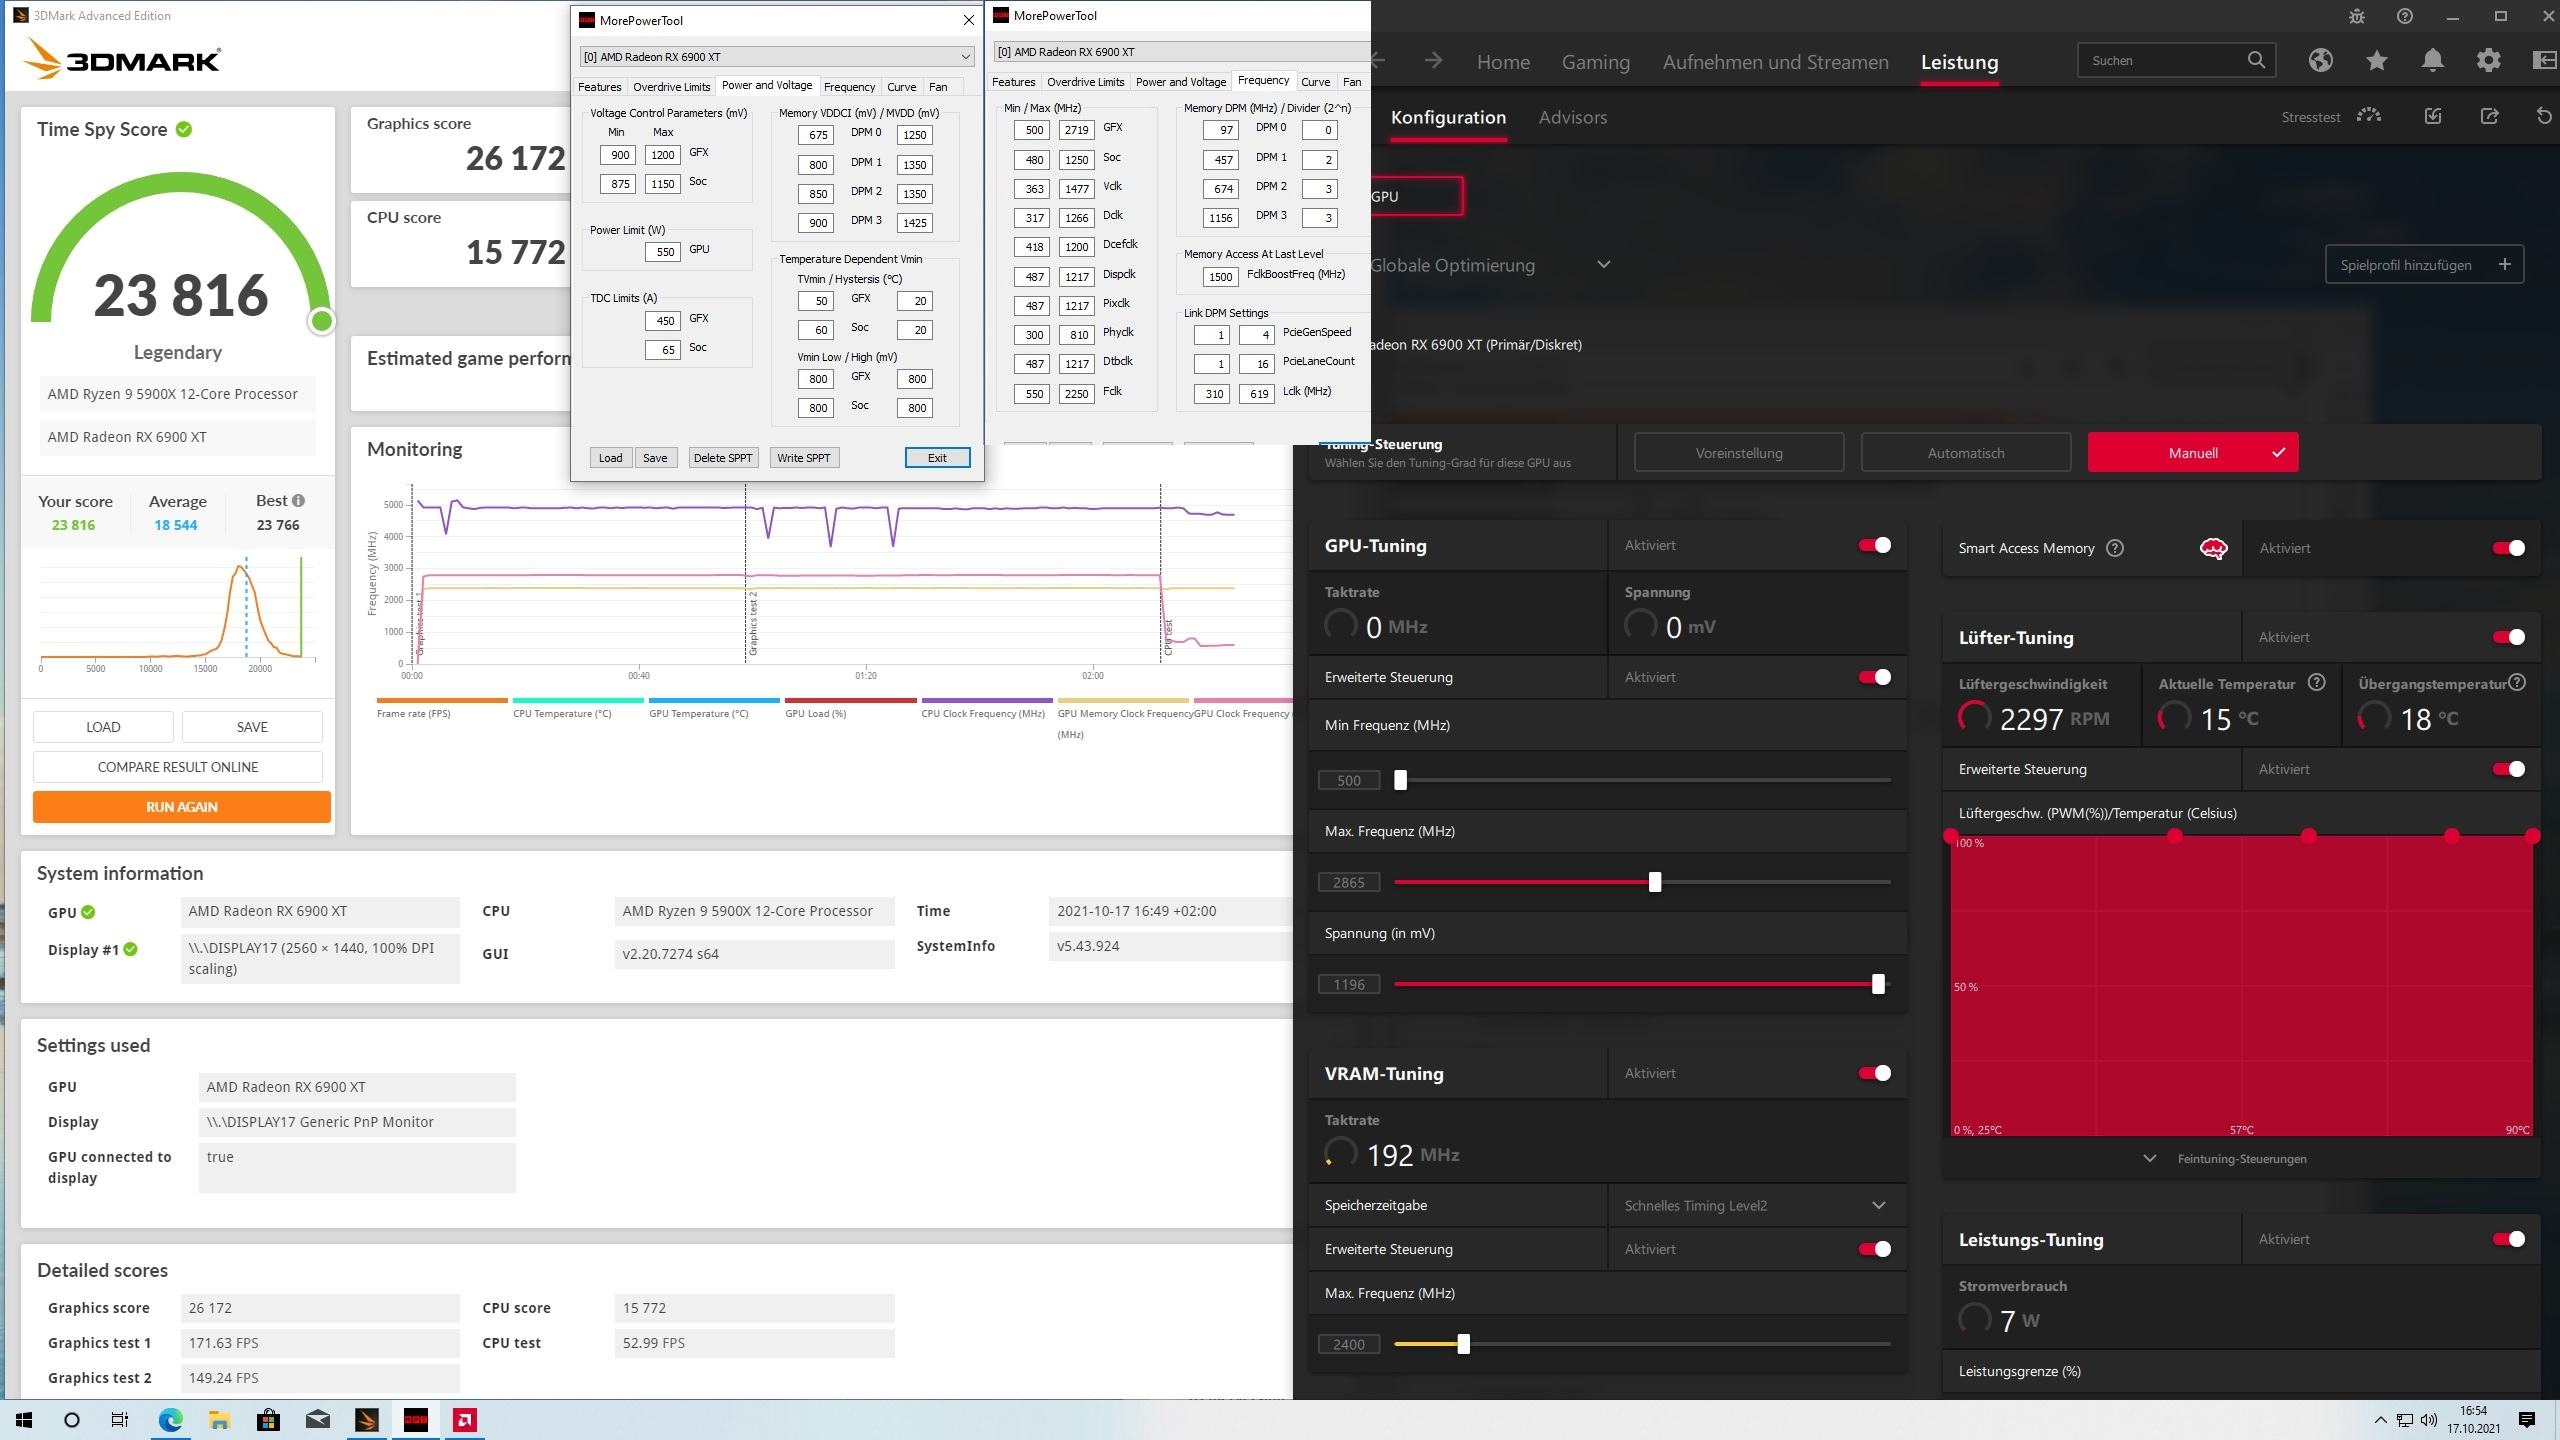Click the reset arrow icon in Konfiguration
2560x1440 pixels.
click(x=2544, y=116)
